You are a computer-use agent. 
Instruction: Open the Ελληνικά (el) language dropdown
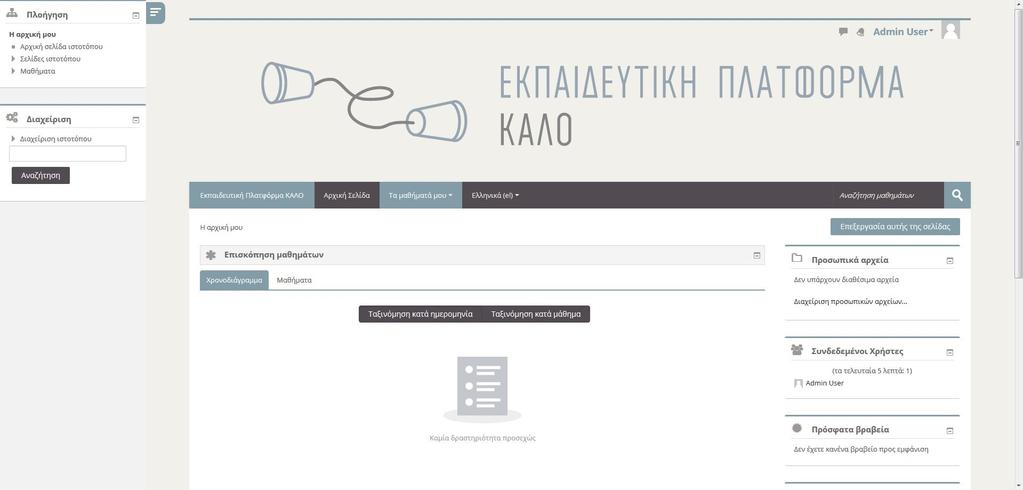[495, 195]
